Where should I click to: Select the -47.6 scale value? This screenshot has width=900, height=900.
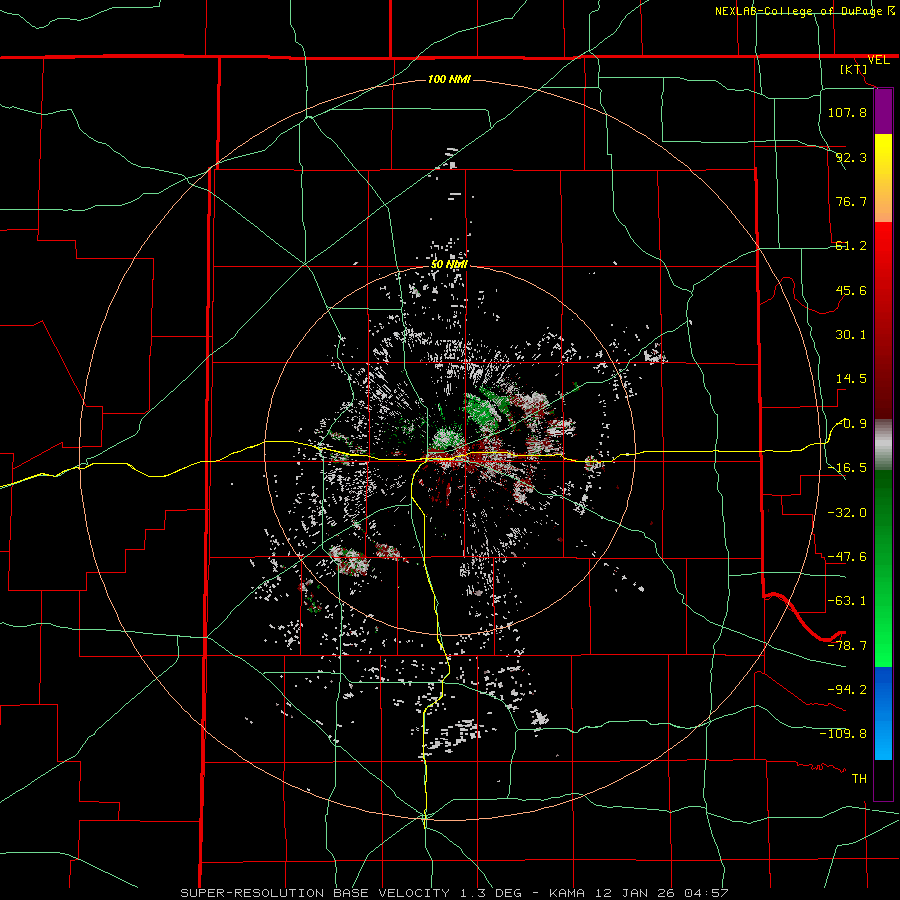point(847,557)
